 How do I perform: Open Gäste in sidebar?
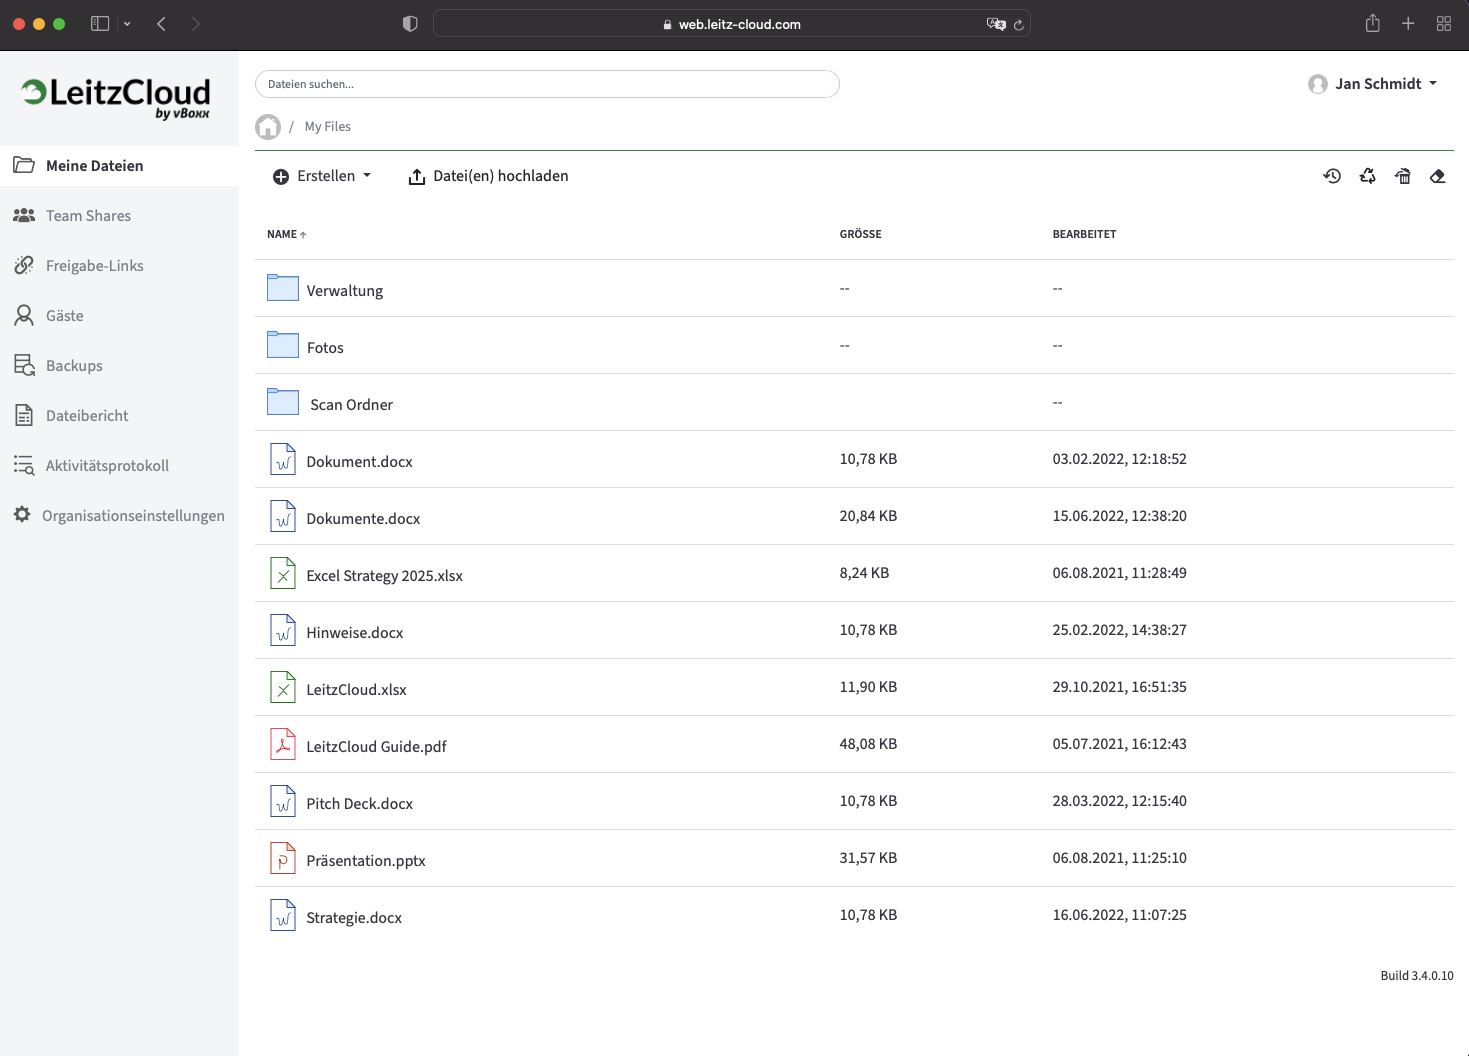tap(119, 316)
